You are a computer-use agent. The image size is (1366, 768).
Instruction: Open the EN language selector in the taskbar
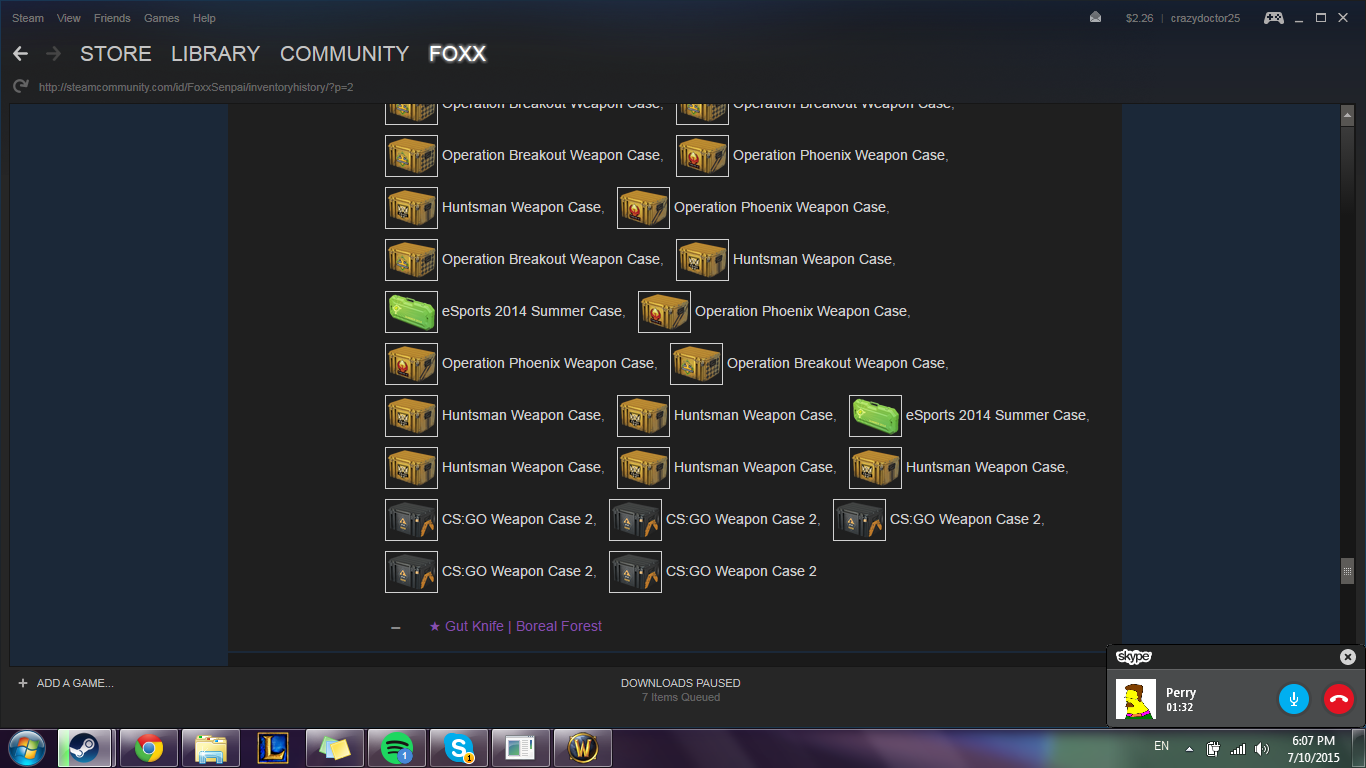[1161, 746]
